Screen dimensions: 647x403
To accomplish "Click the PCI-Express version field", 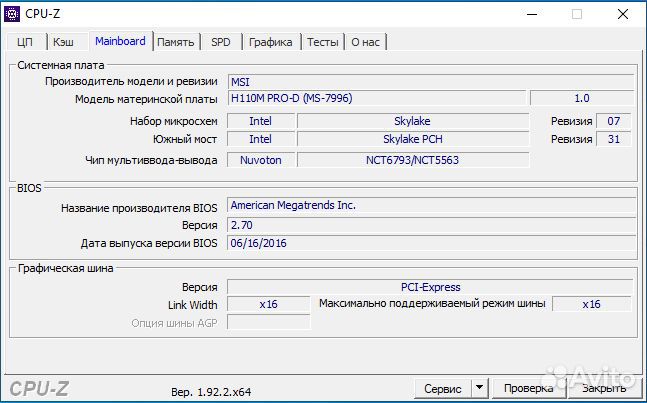I will tap(430, 287).
